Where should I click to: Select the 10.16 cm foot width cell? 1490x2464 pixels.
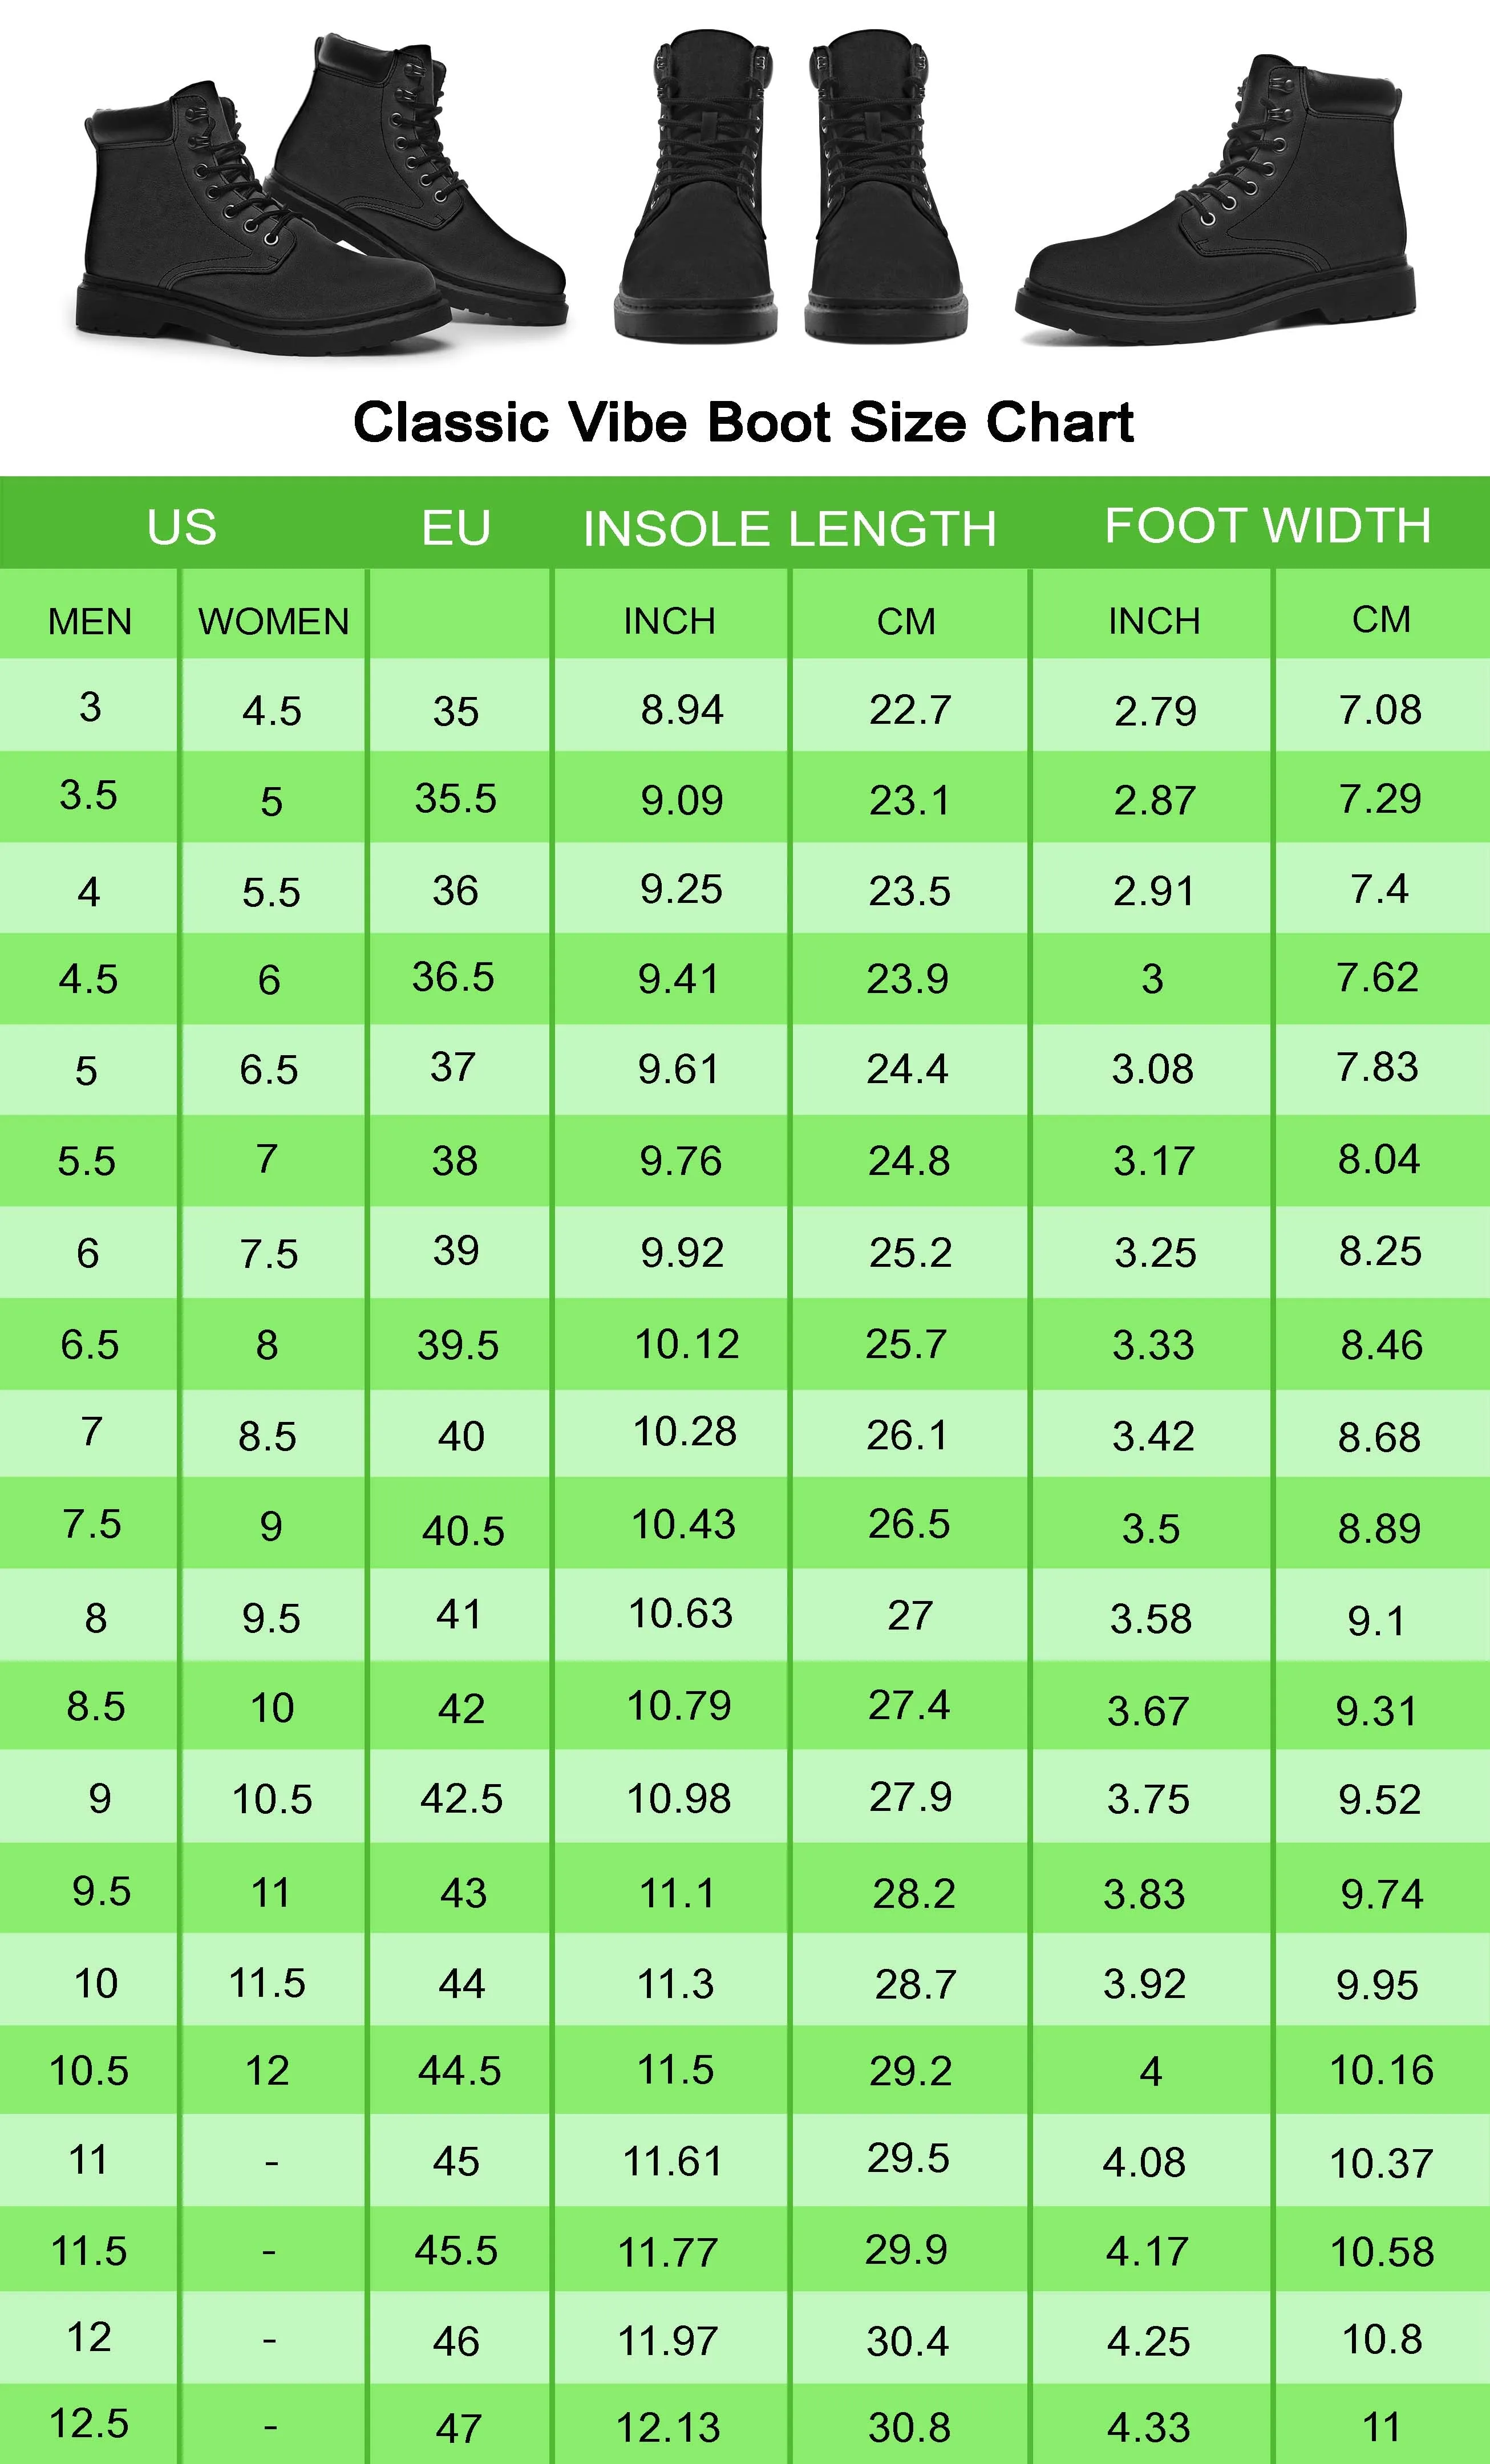click(1381, 2070)
